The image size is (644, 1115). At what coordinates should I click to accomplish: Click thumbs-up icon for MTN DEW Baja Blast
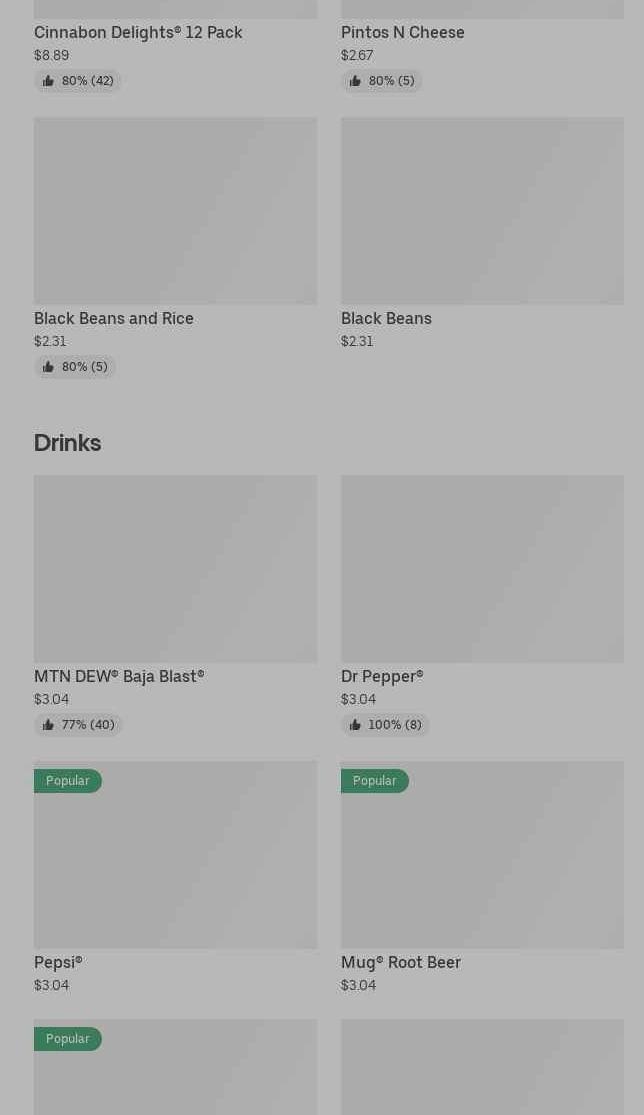(48, 725)
